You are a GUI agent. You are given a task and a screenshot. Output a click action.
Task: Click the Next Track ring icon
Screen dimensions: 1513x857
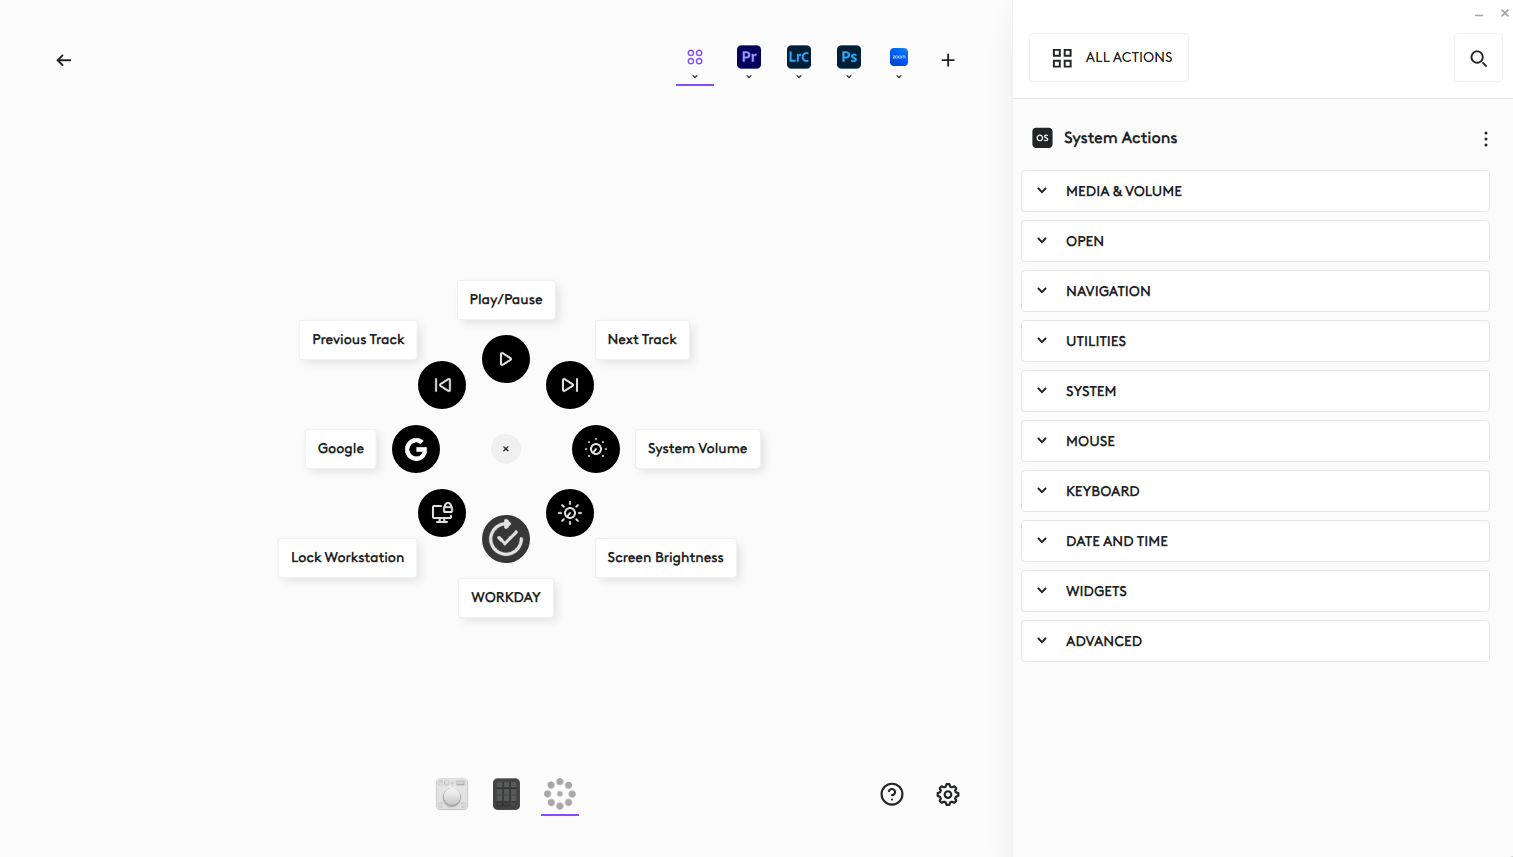click(x=570, y=385)
